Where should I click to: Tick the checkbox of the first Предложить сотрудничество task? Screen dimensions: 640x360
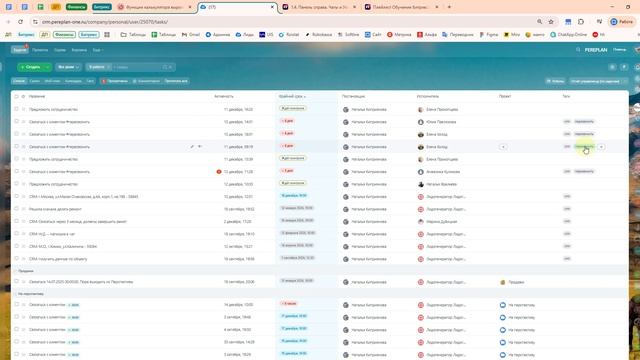click(16, 109)
